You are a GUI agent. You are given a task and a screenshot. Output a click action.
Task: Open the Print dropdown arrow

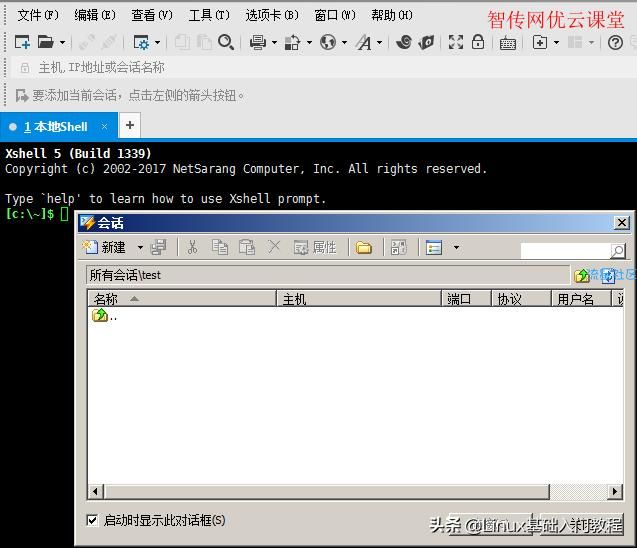[x=274, y=42]
